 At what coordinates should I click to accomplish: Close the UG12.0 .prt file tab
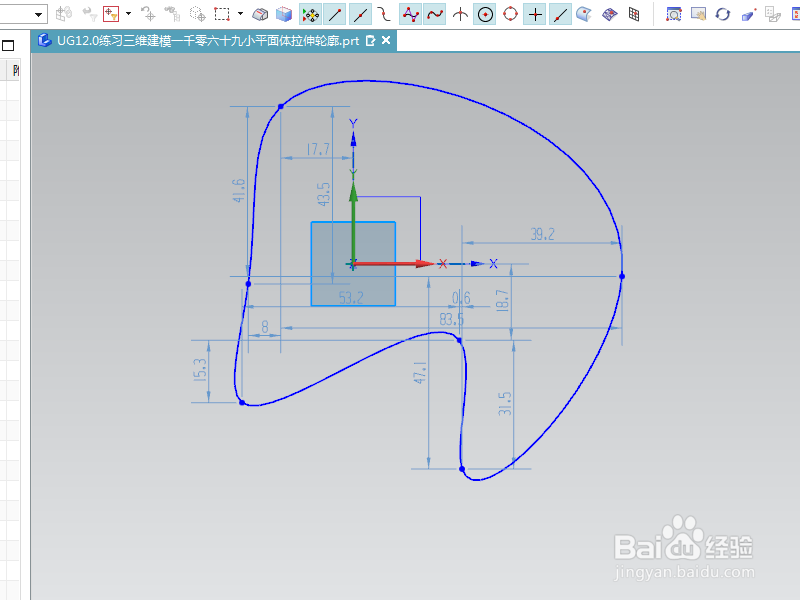point(386,40)
